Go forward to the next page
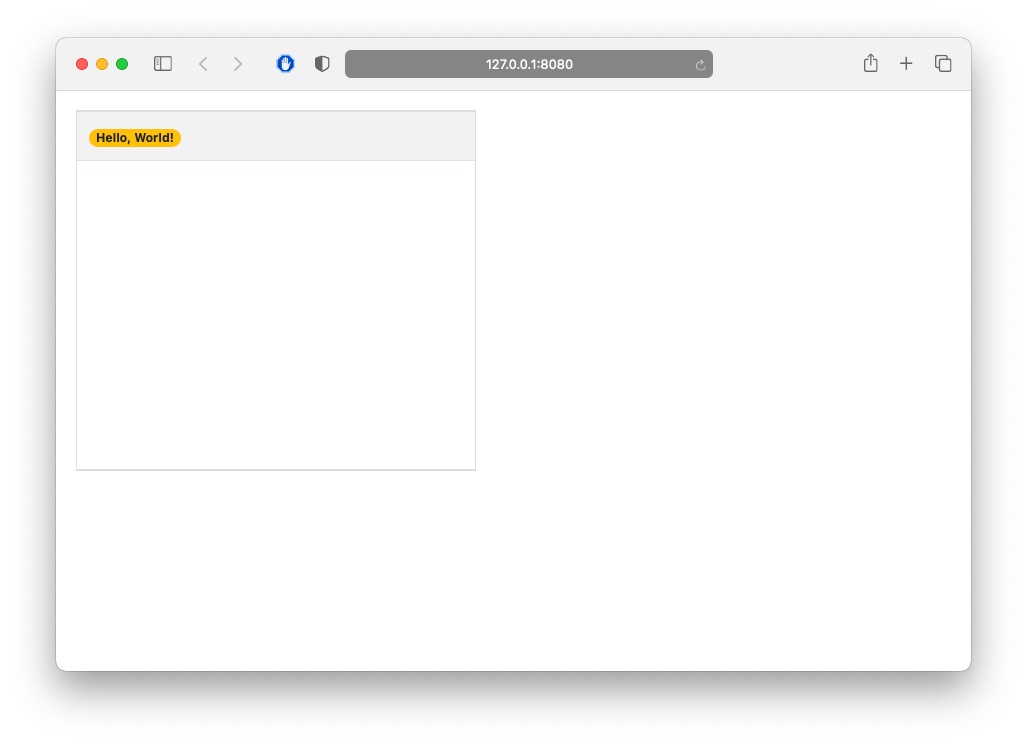This screenshot has width=1027, height=745. pyautogui.click(x=238, y=64)
